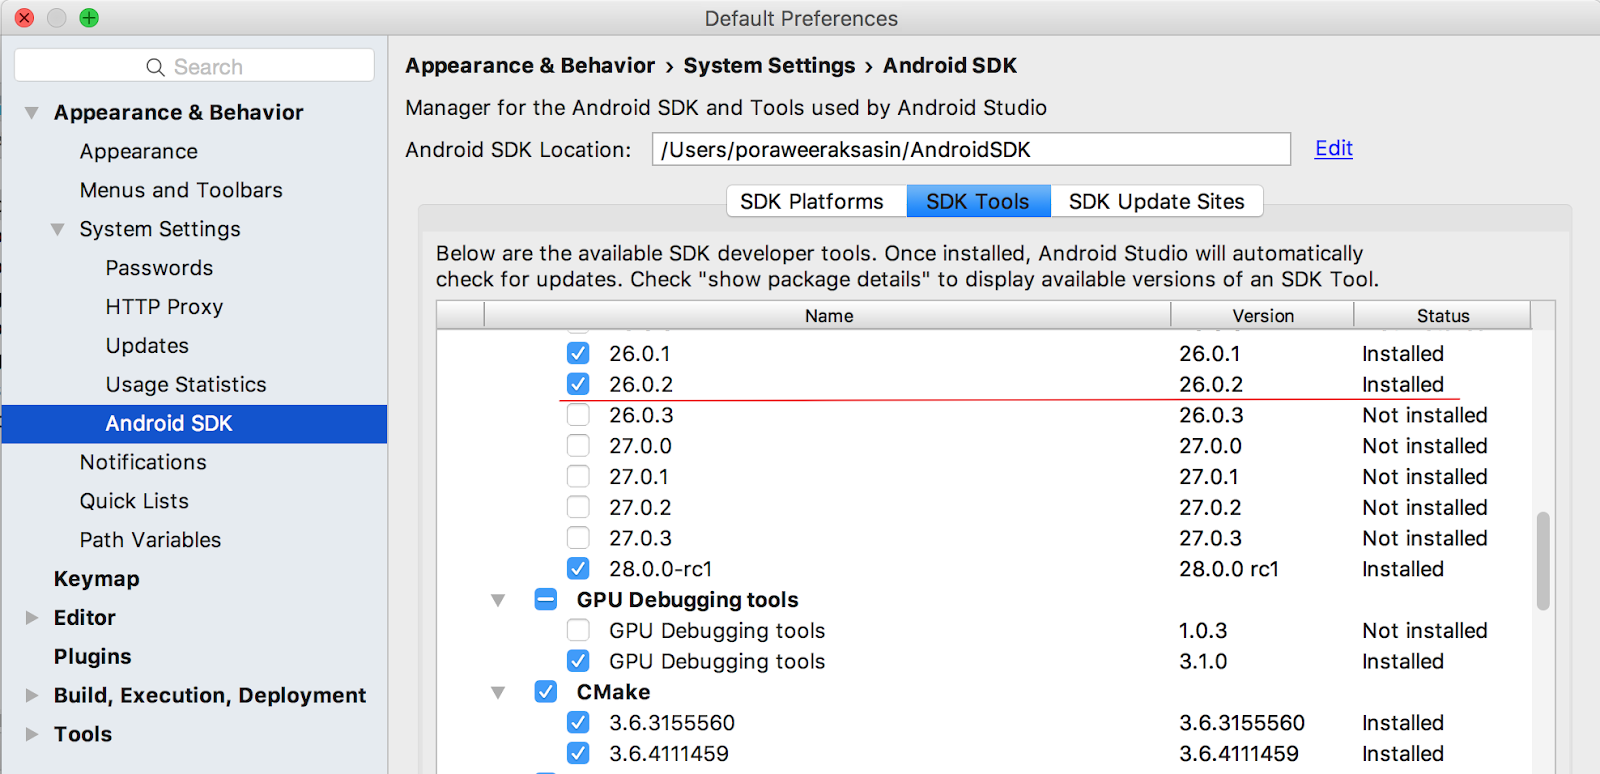Open the Keymap settings
This screenshot has width=1600, height=774.
click(x=96, y=579)
